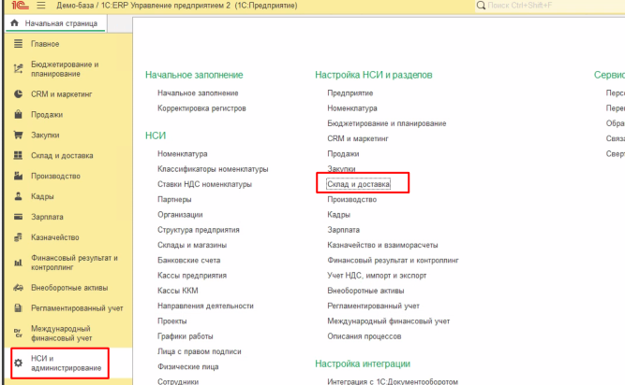Screen dimensions: 625x385
Task: Open Структура предприятия link
Action: tap(198, 230)
